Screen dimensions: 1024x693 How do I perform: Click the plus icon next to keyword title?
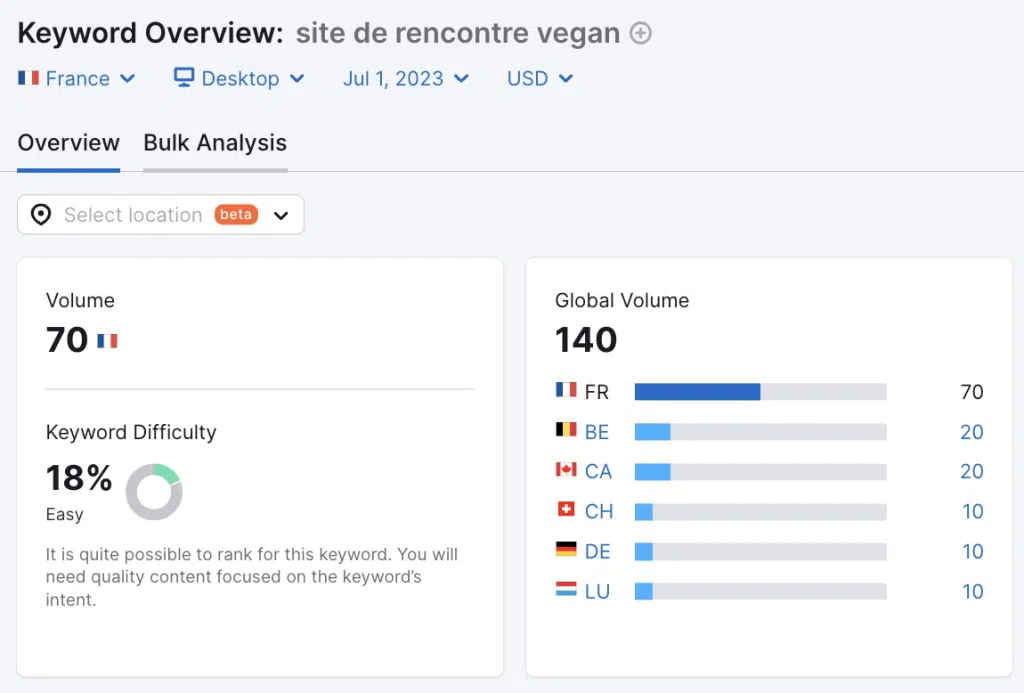pos(640,33)
